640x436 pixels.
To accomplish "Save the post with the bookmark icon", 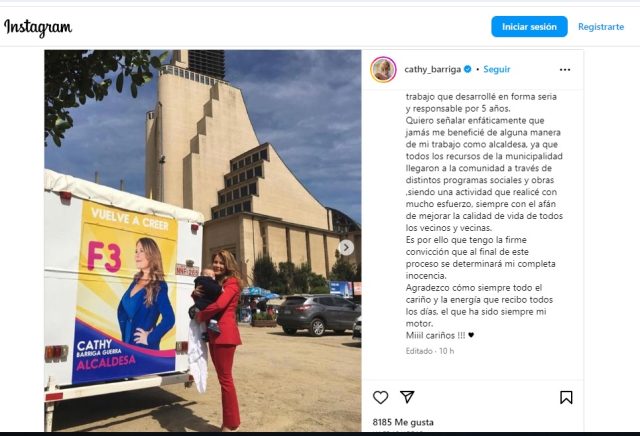I will (x=566, y=397).
